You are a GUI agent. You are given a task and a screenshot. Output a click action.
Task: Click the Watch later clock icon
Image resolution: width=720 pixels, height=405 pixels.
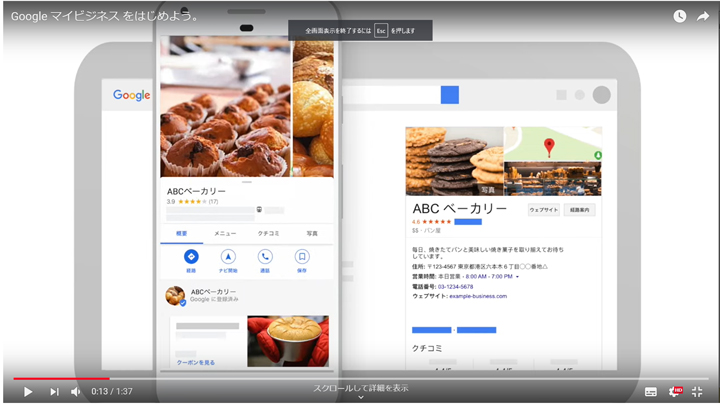(680, 17)
